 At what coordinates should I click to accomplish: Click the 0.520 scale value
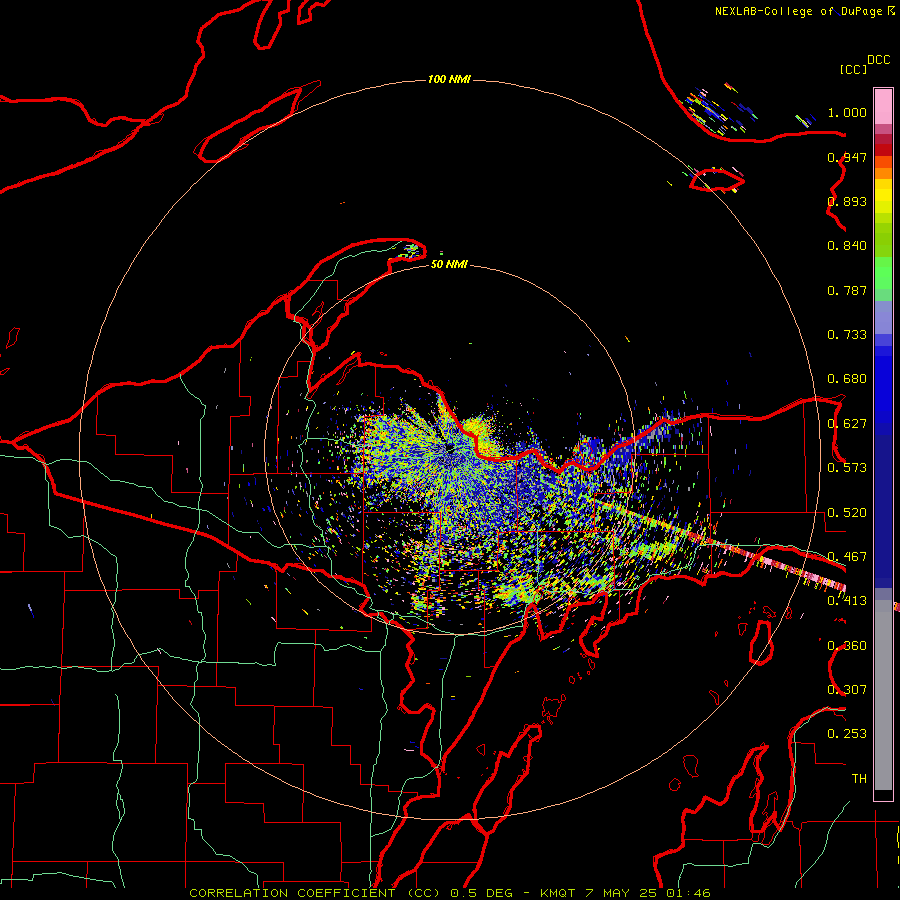point(847,513)
